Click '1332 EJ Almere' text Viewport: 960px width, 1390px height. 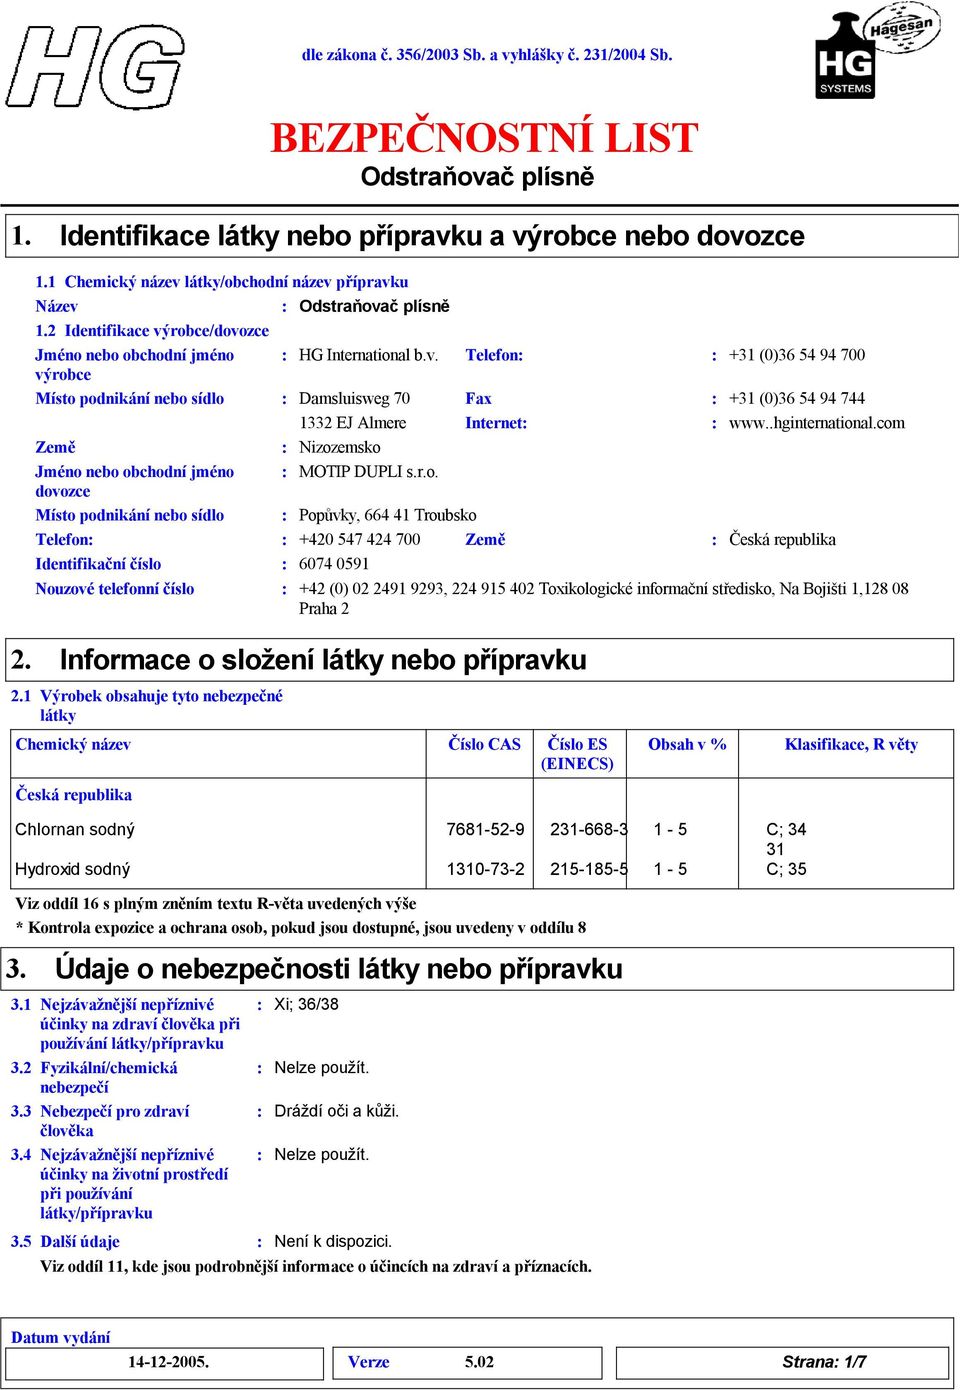(352, 423)
